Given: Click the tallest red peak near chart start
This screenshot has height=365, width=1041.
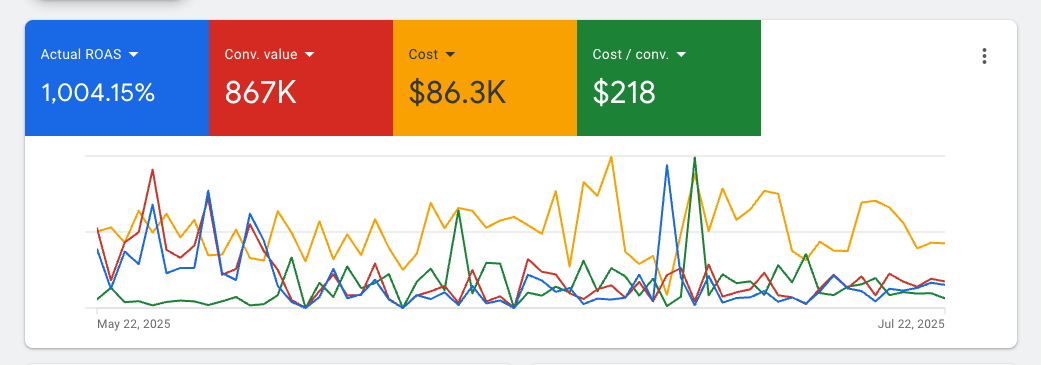Looking at the screenshot, I should pyautogui.click(x=153, y=171).
